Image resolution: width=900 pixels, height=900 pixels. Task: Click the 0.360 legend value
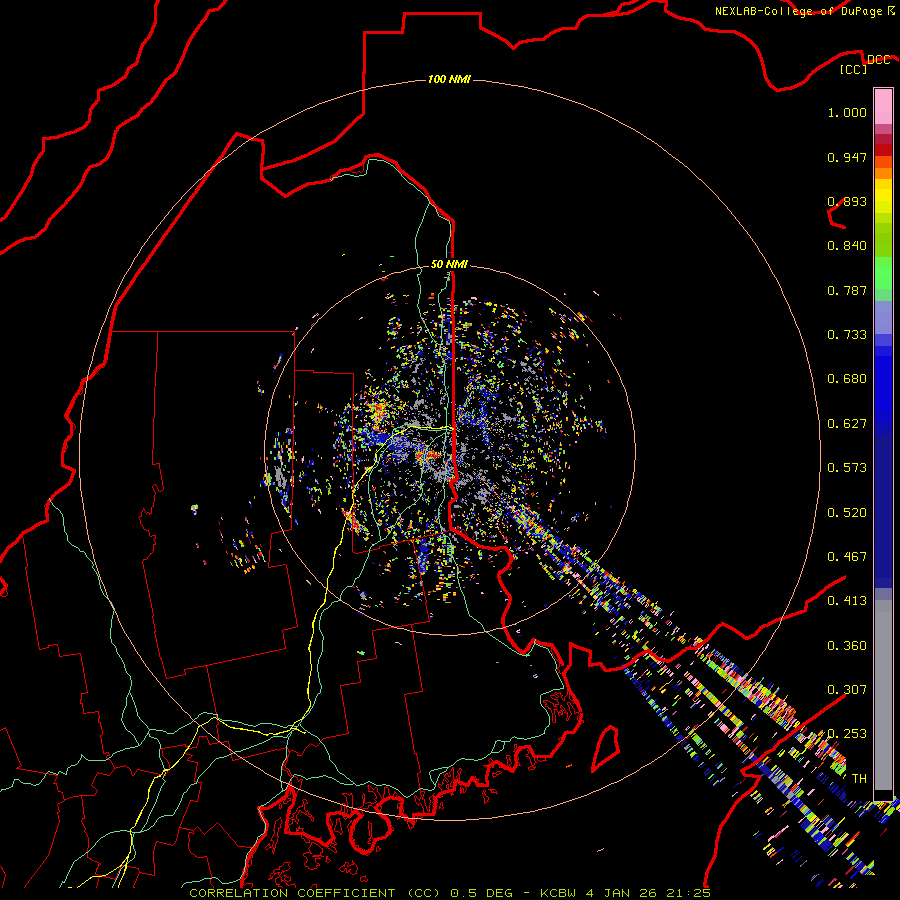click(847, 646)
